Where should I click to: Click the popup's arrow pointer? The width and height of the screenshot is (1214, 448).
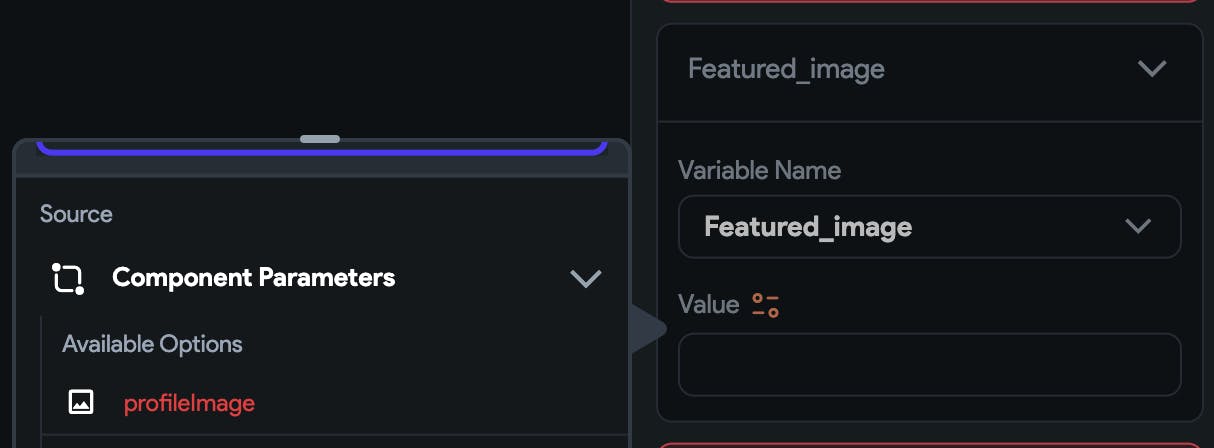click(x=648, y=327)
